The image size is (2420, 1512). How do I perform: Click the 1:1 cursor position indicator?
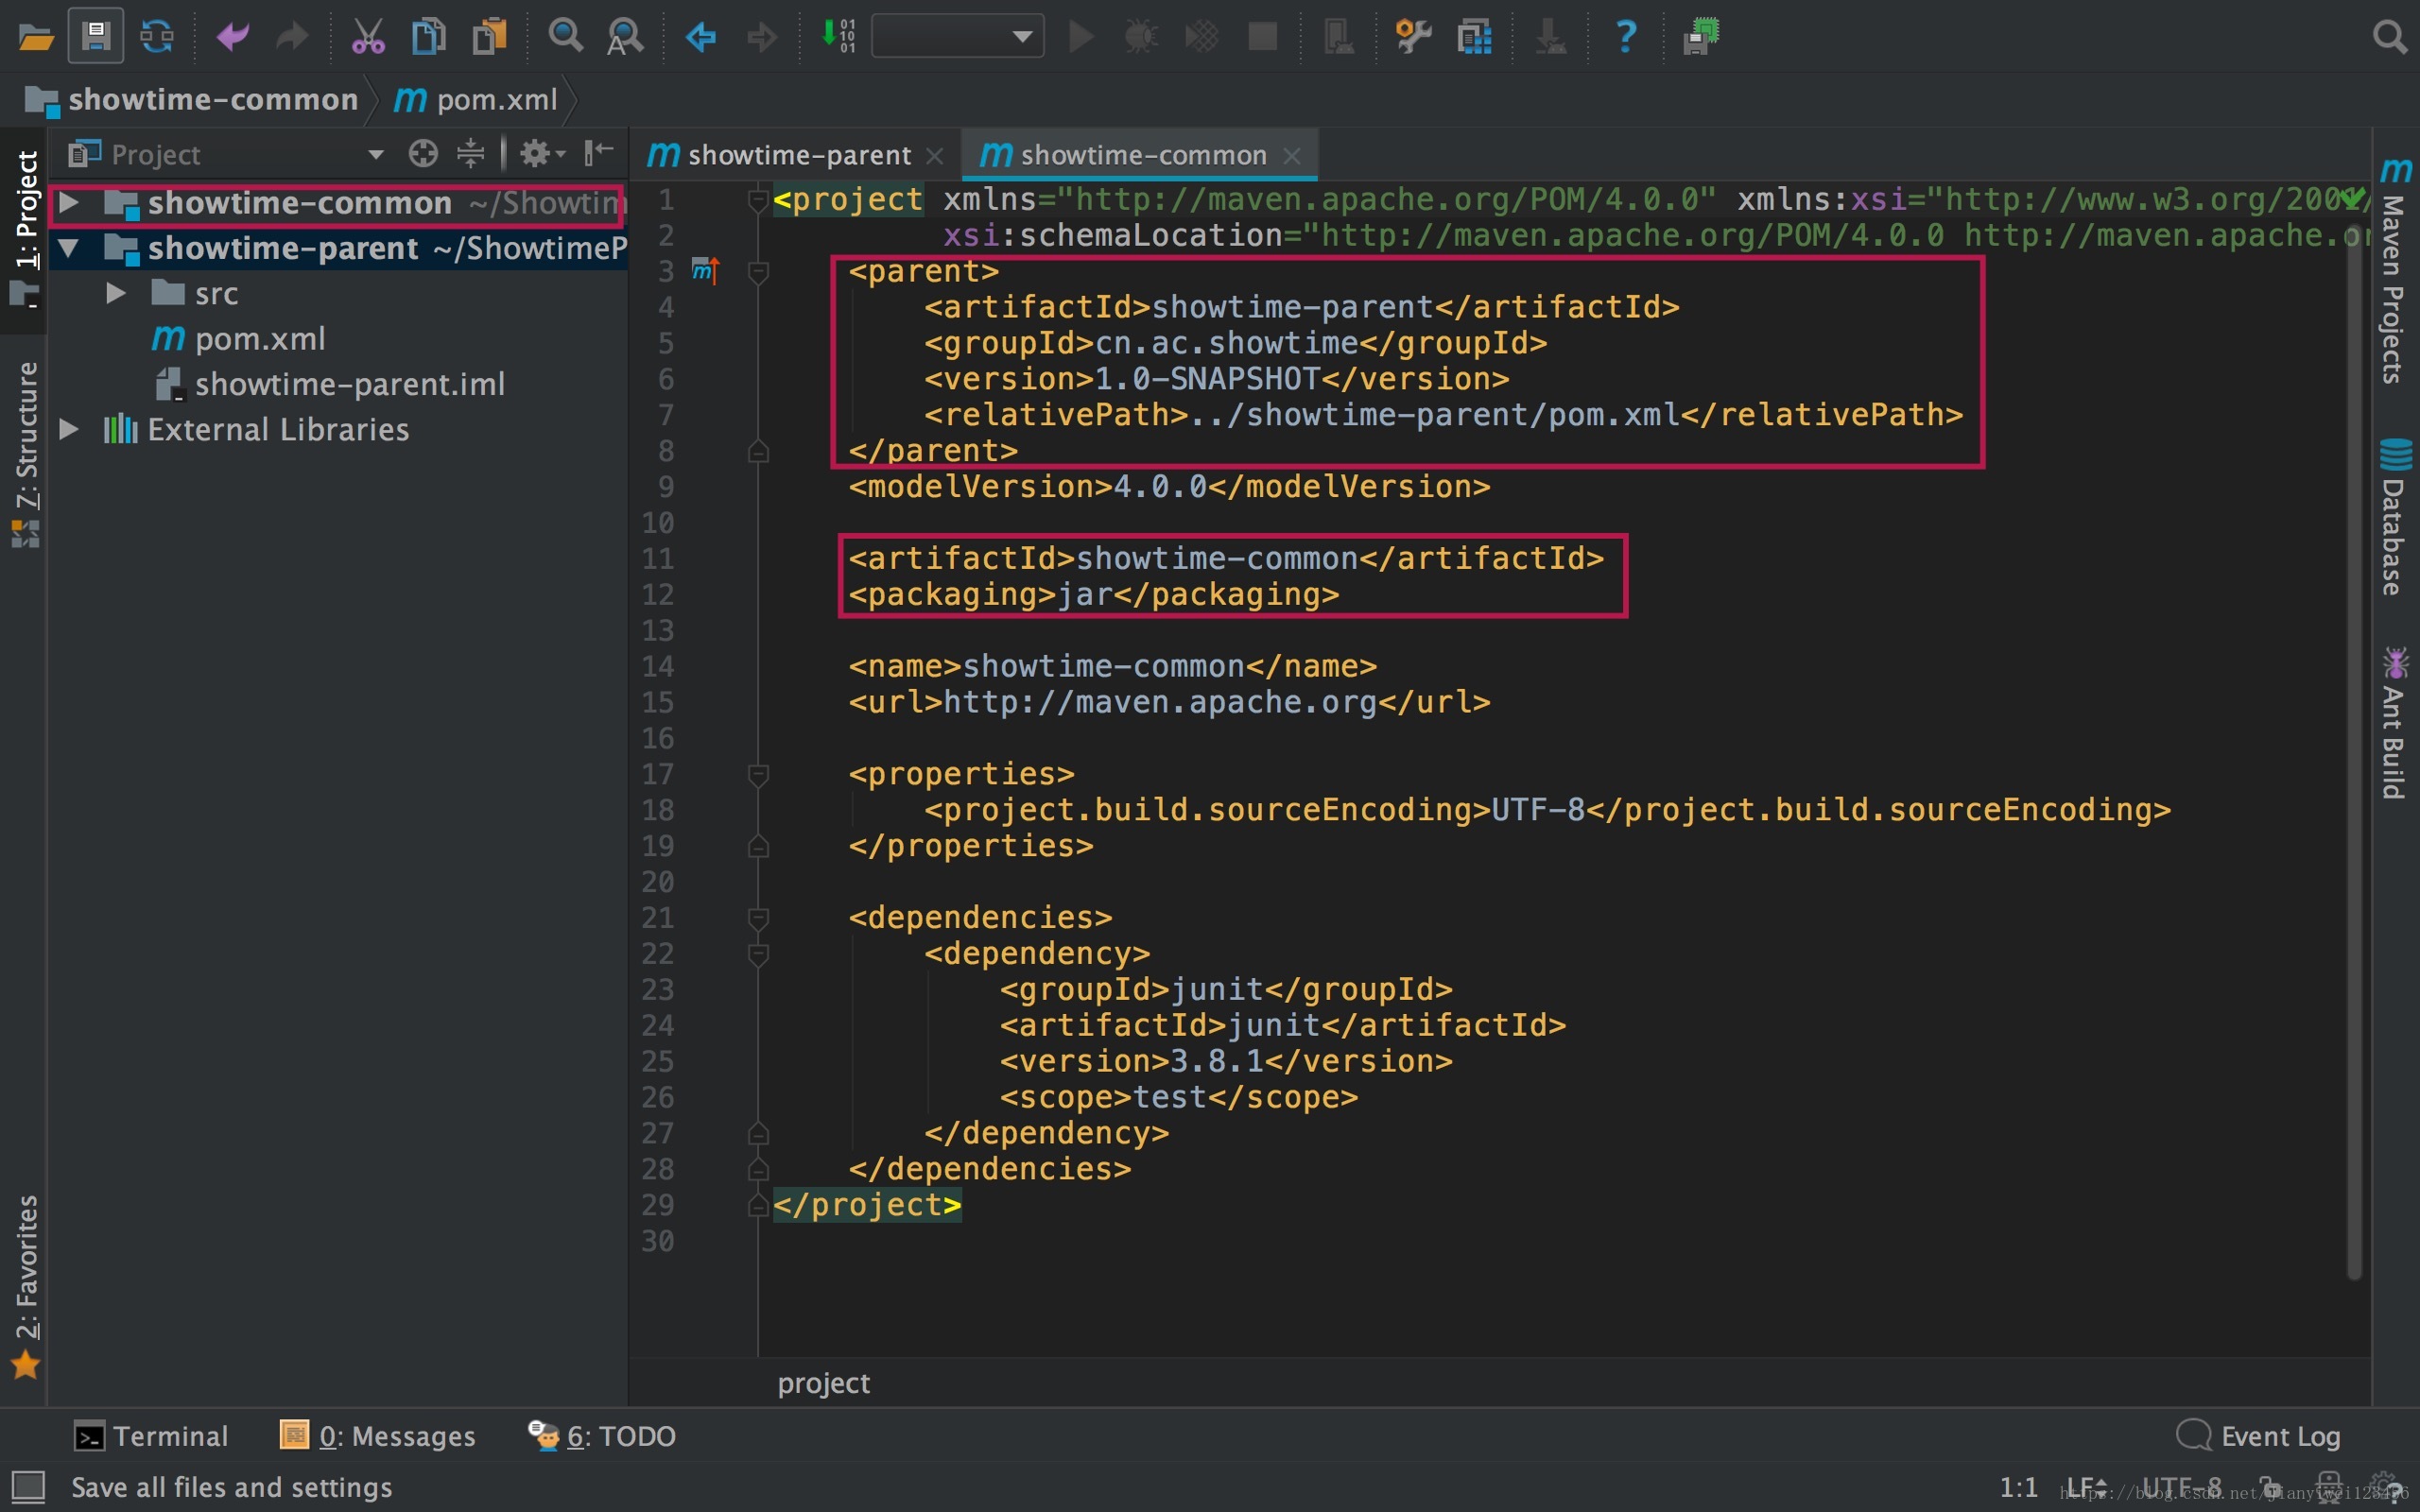click(x=2018, y=1487)
